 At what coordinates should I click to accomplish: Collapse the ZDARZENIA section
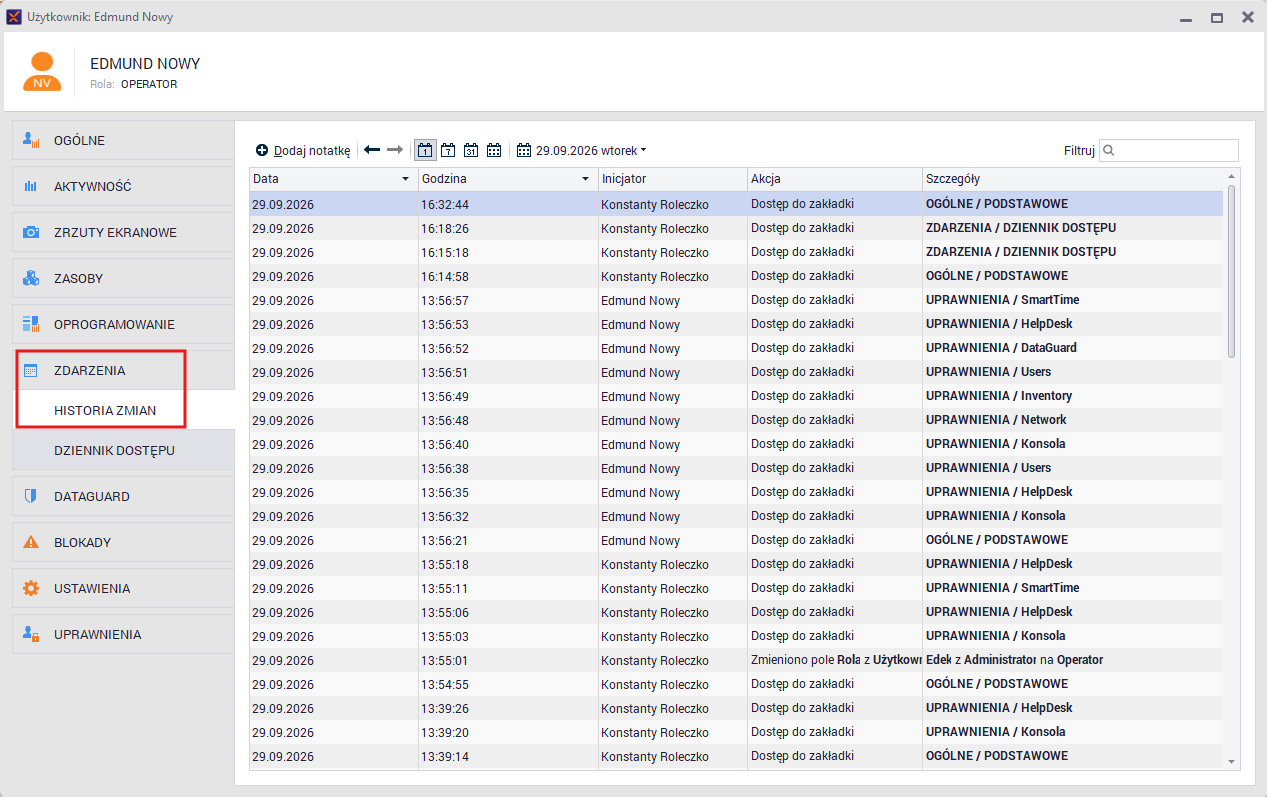point(123,371)
